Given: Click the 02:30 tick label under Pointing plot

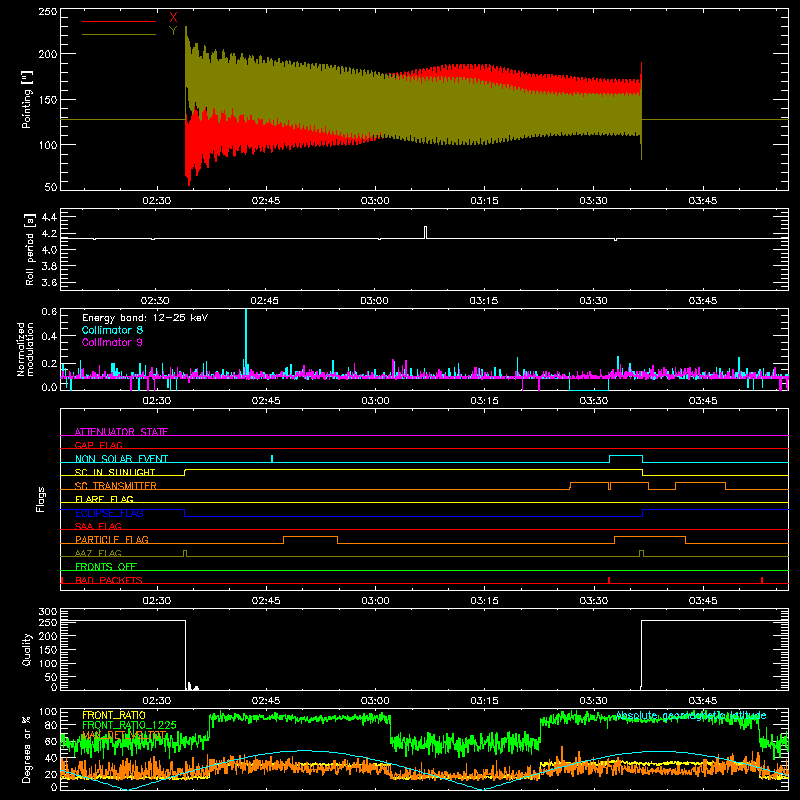Looking at the screenshot, I should (157, 201).
